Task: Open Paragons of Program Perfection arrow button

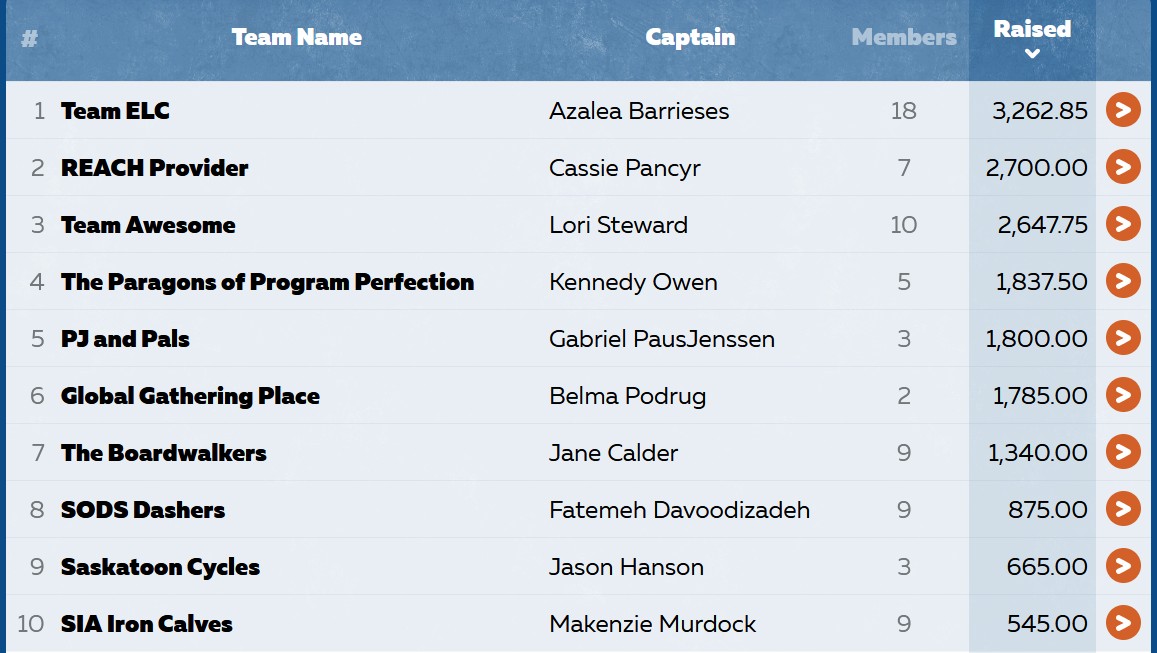Action: pos(1123,280)
